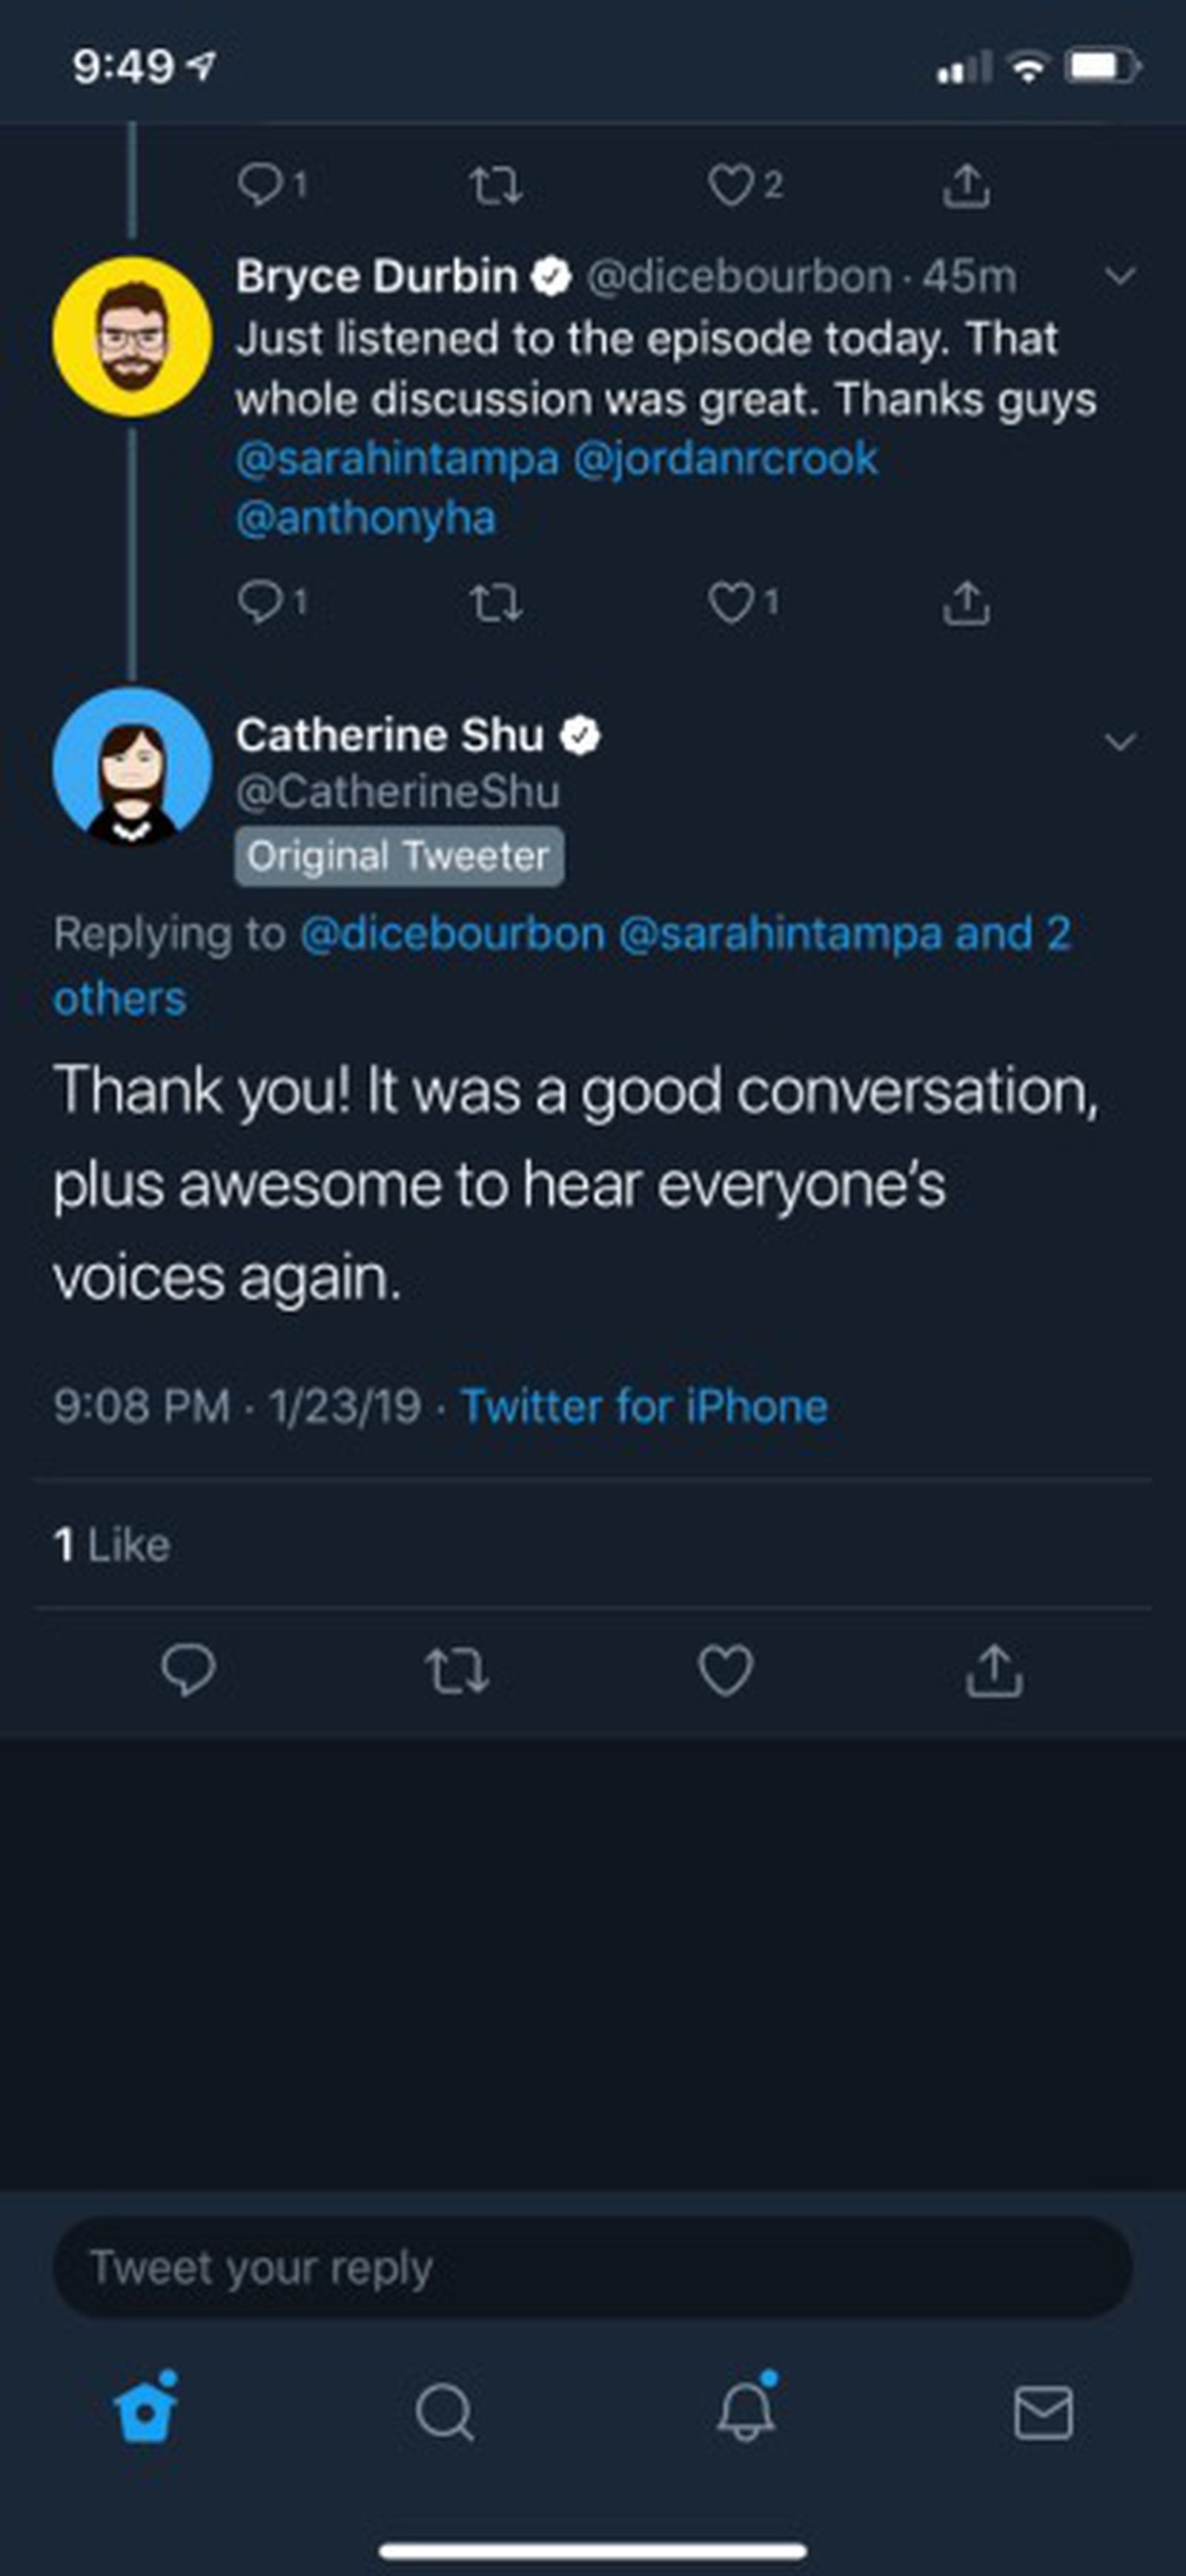
Task: Share the topmost tweet
Action: [968, 183]
